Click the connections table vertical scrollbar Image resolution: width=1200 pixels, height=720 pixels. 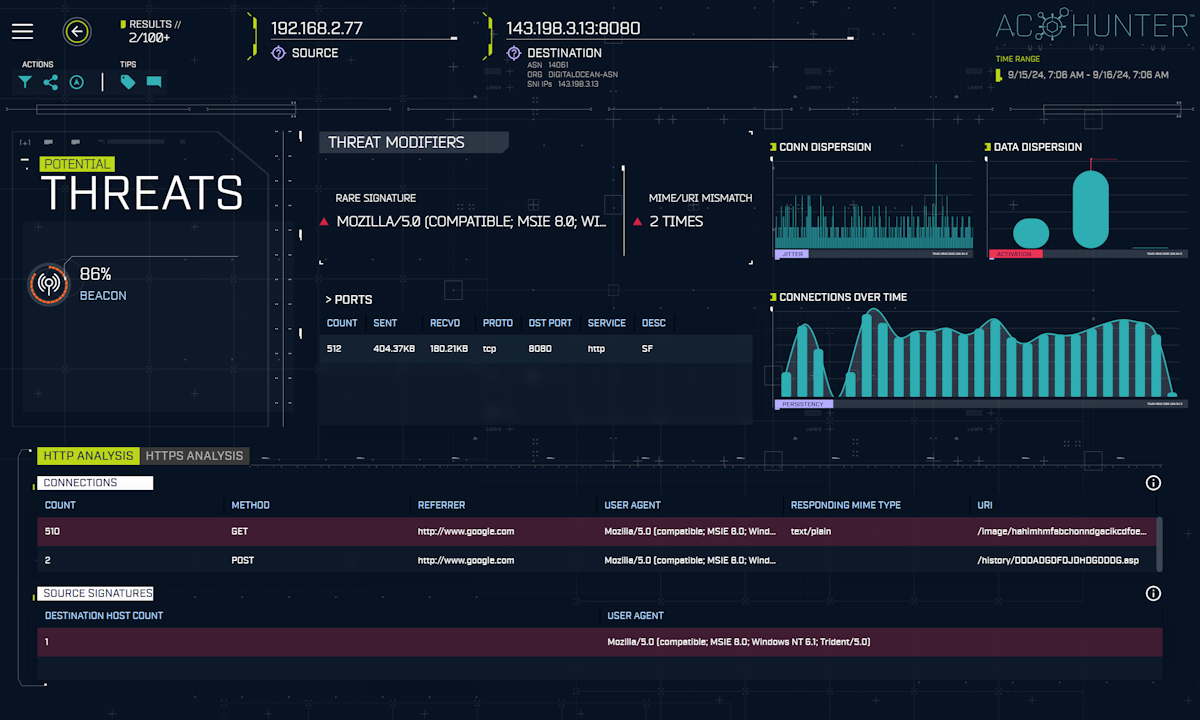point(1159,541)
